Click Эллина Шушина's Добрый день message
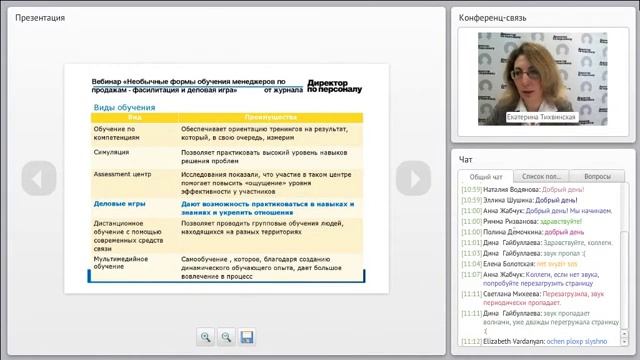 (519, 200)
